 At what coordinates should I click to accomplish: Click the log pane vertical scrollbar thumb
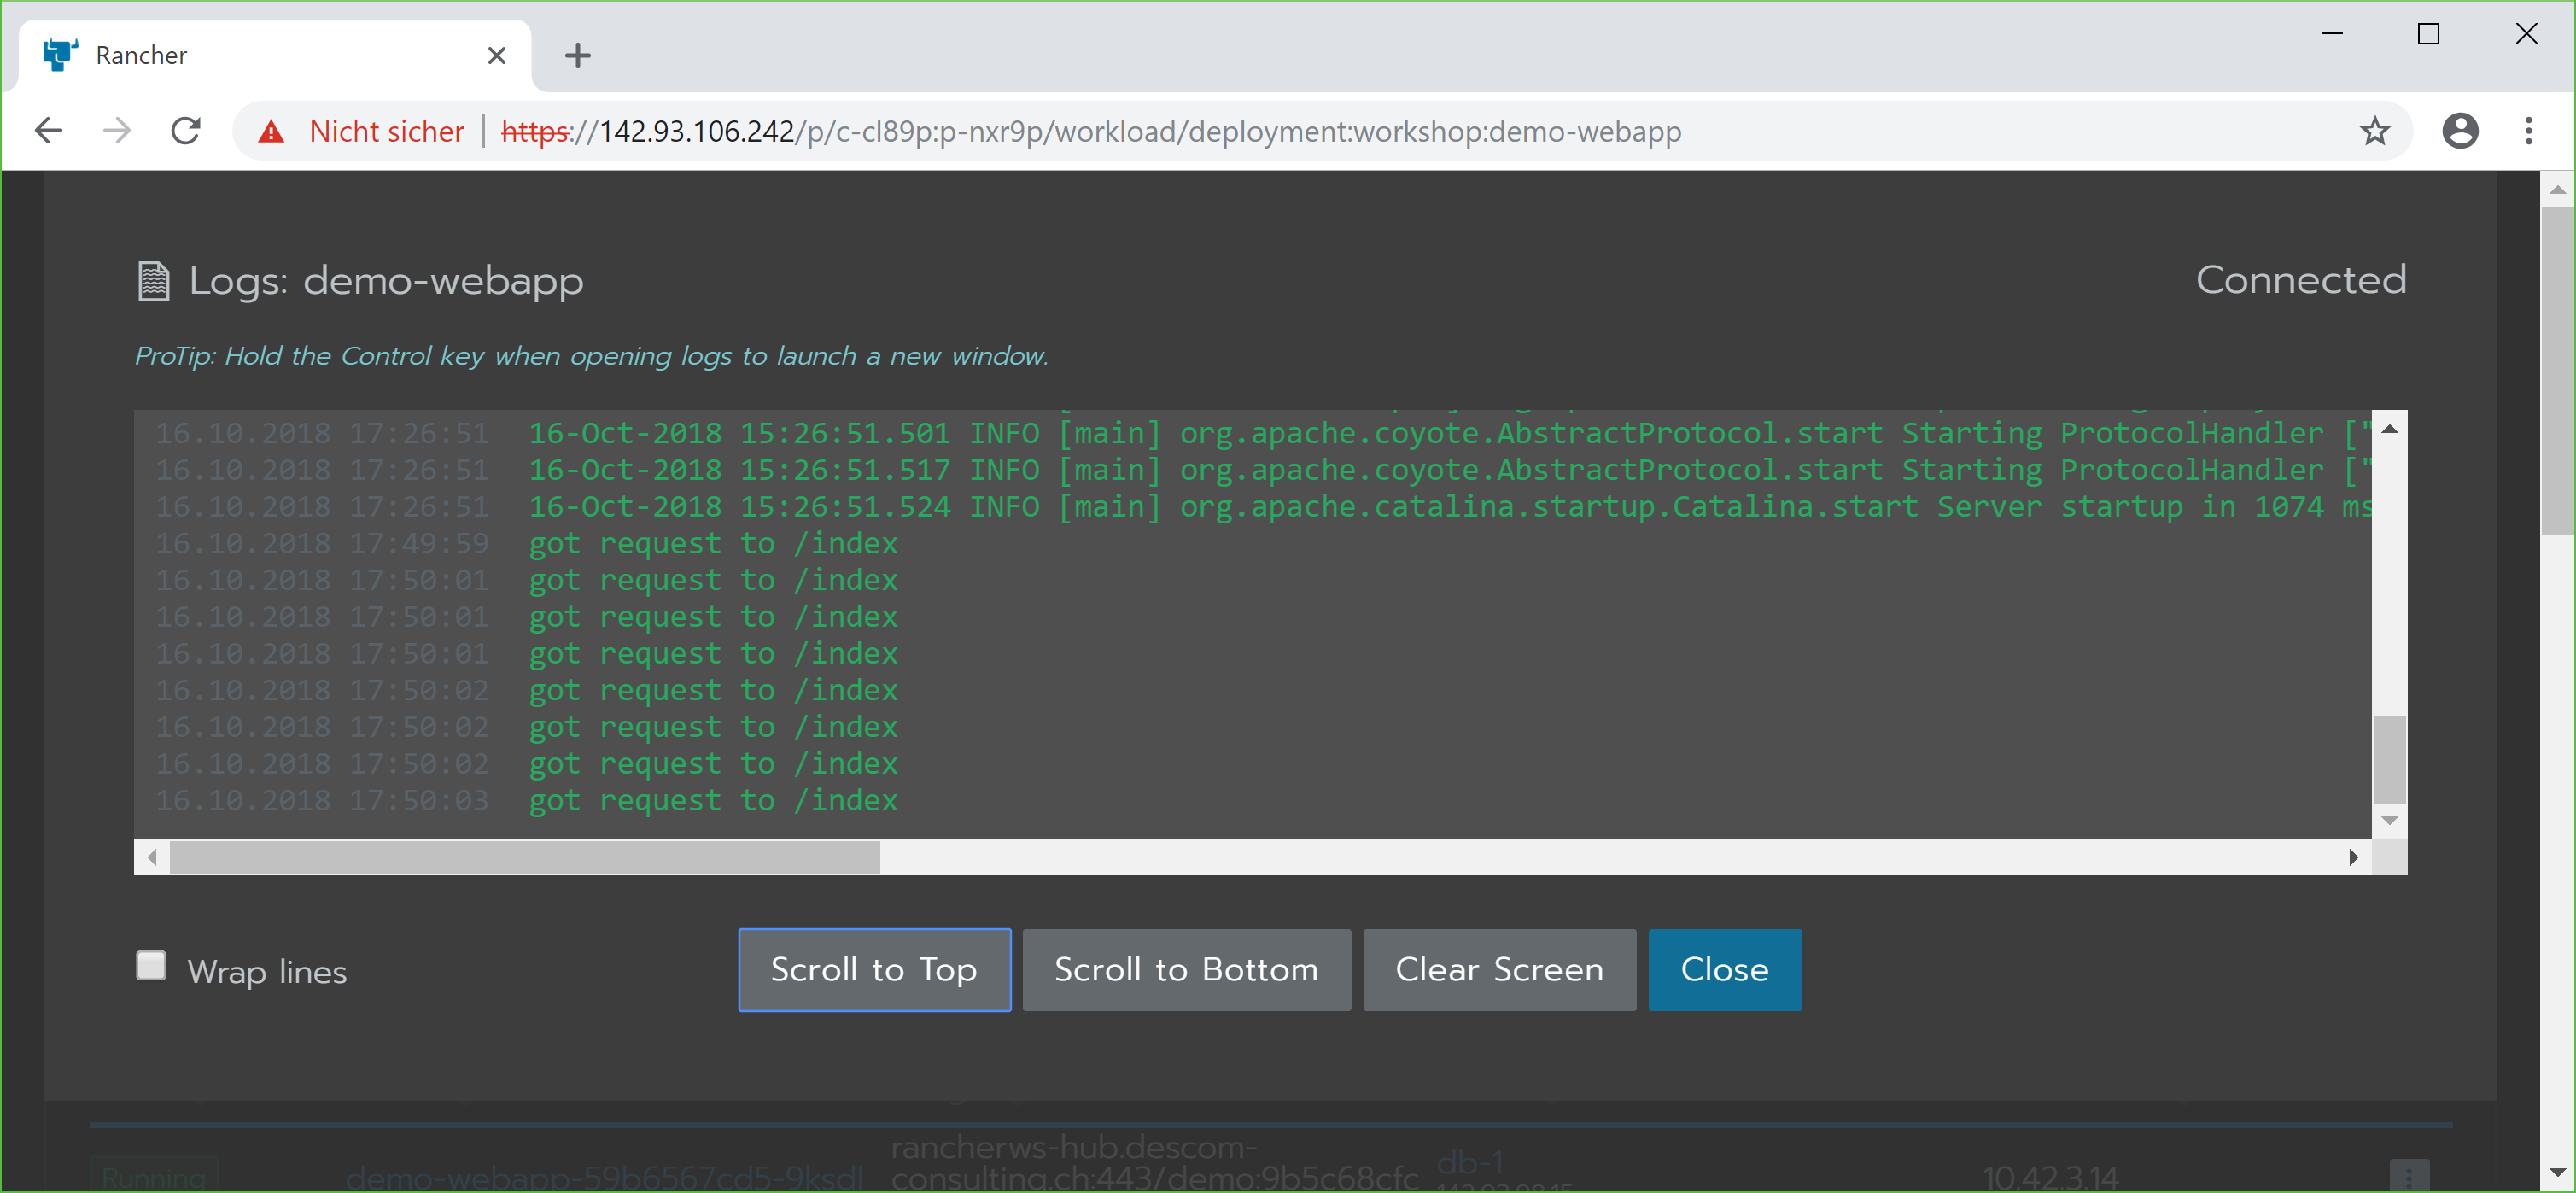click(2390, 758)
